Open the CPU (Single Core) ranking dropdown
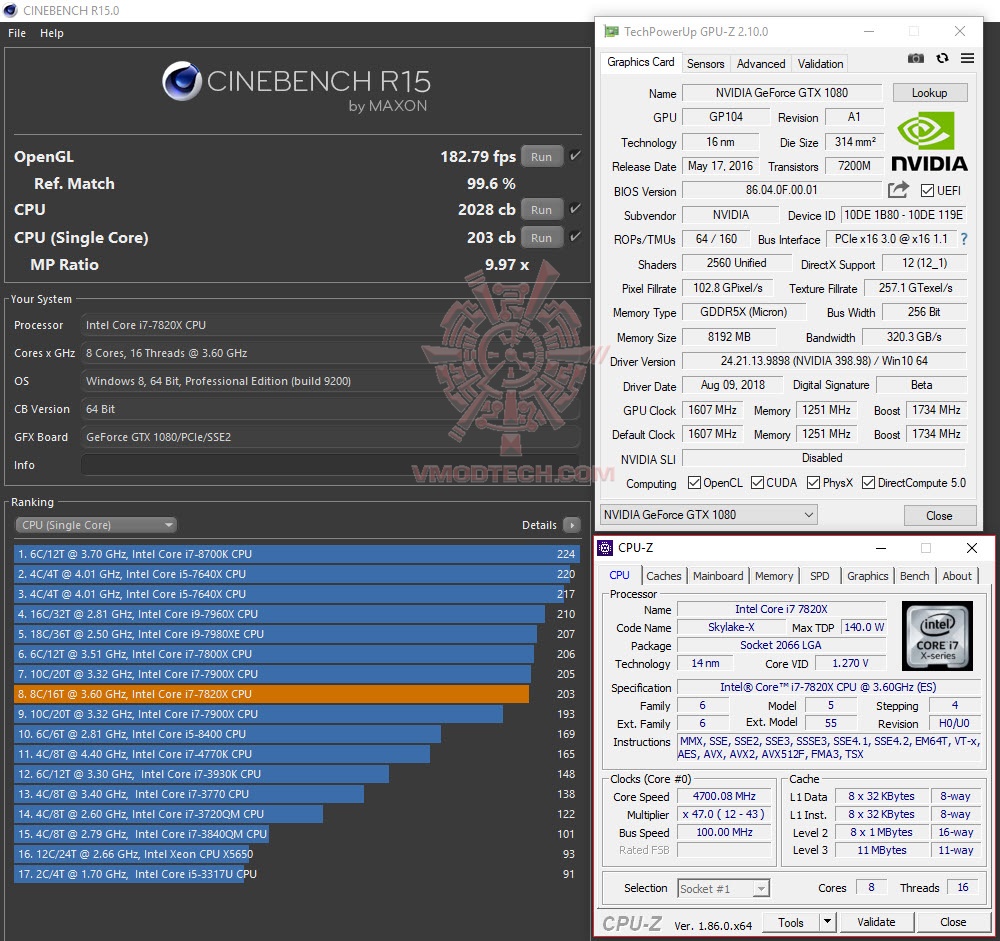 coord(96,524)
